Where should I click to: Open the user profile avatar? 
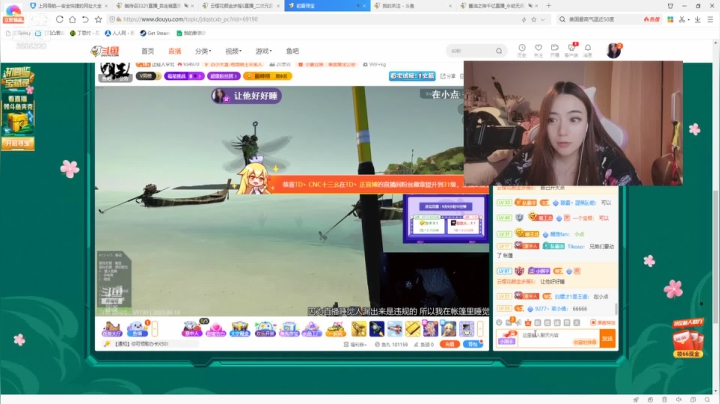pos(613,50)
